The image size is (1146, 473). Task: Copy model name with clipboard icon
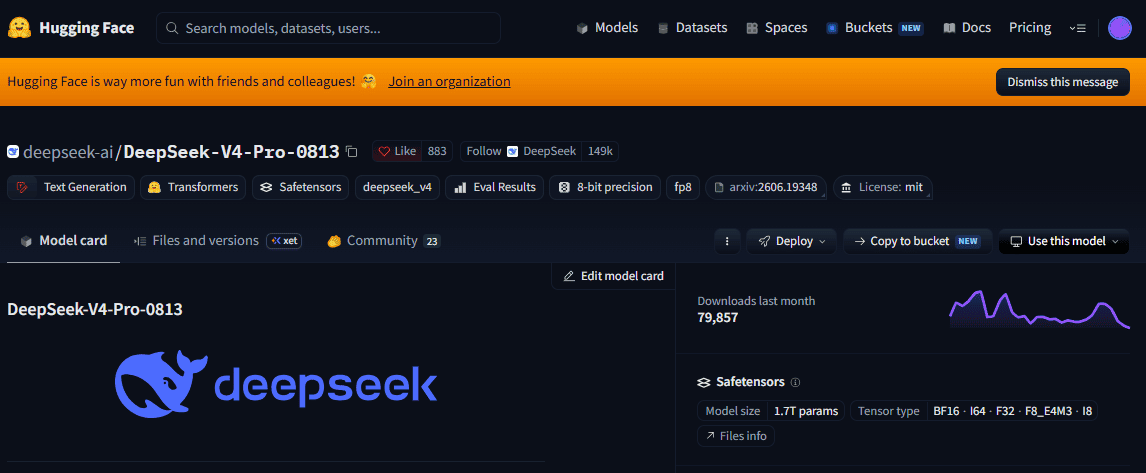coord(352,151)
